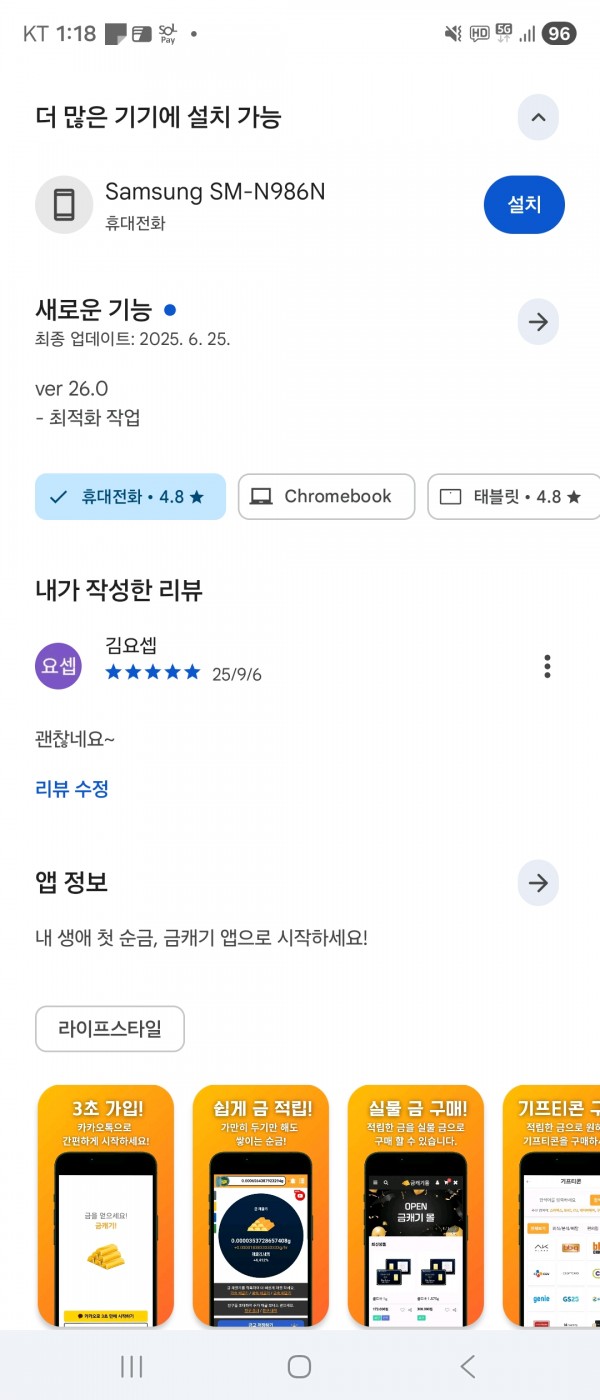Tap the Android home navigation icon

click(299, 1367)
